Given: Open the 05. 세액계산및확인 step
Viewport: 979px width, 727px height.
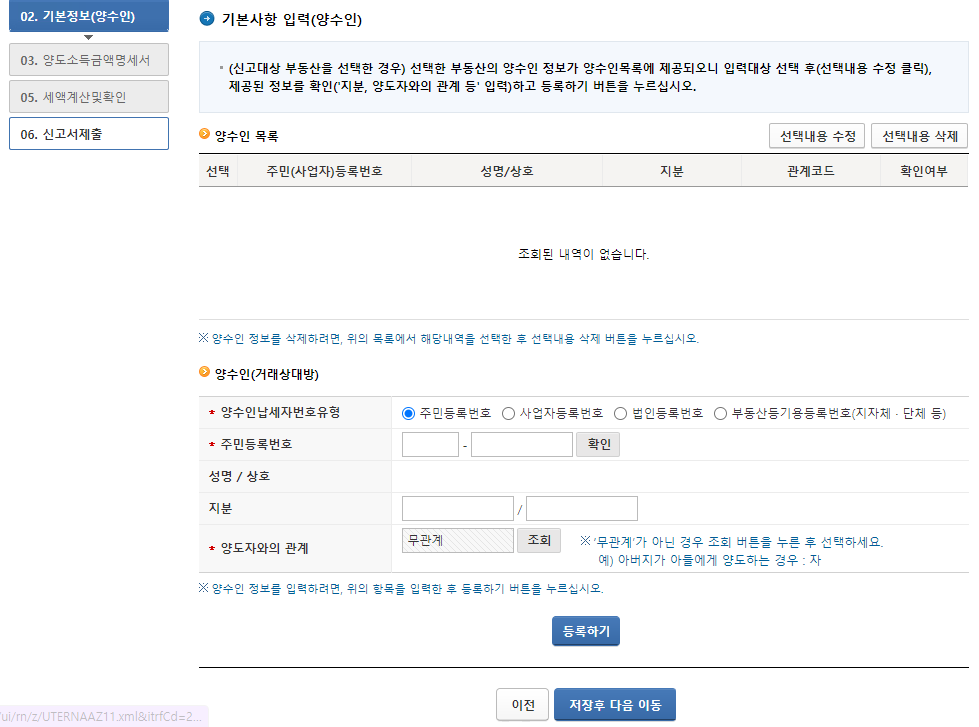Looking at the screenshot, I should (x=88, y=96).
